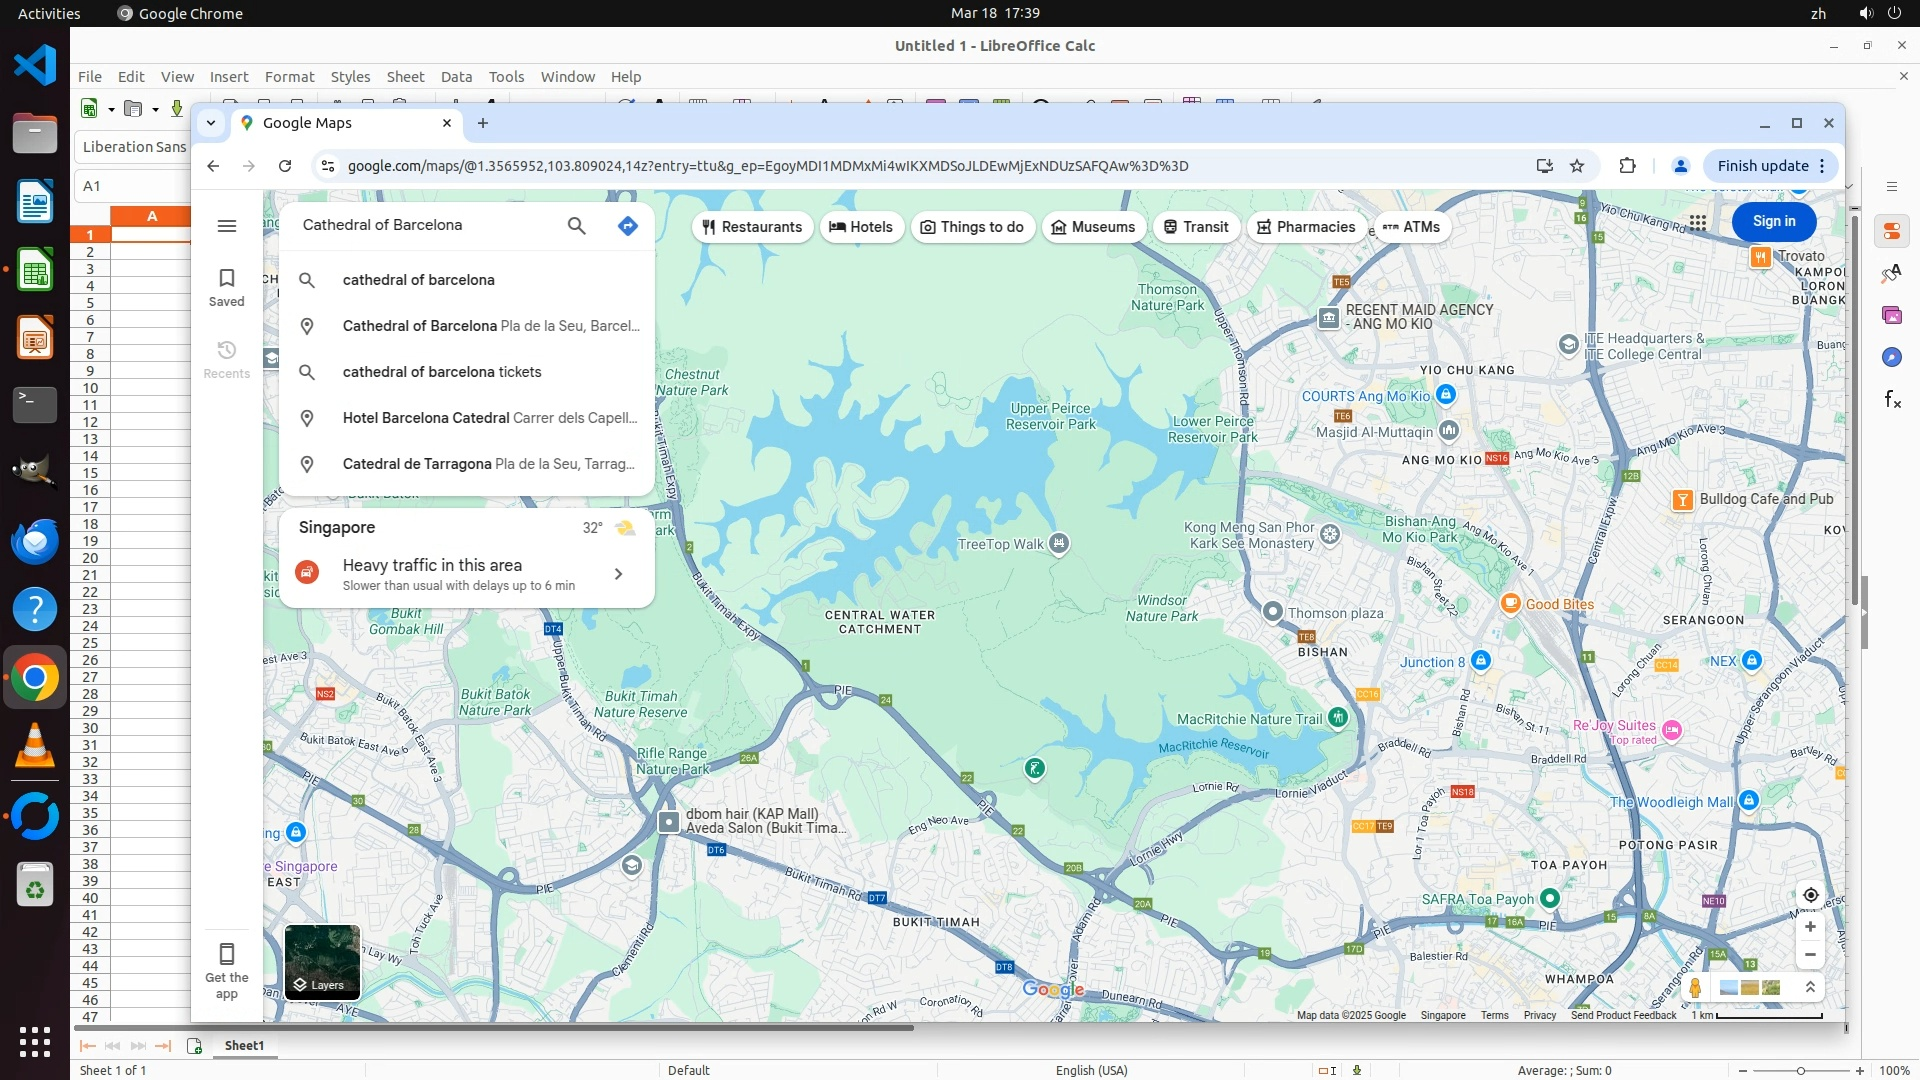1920x1080 pixels.
Task: Zoom in on the map
Action: [1810, 927]
